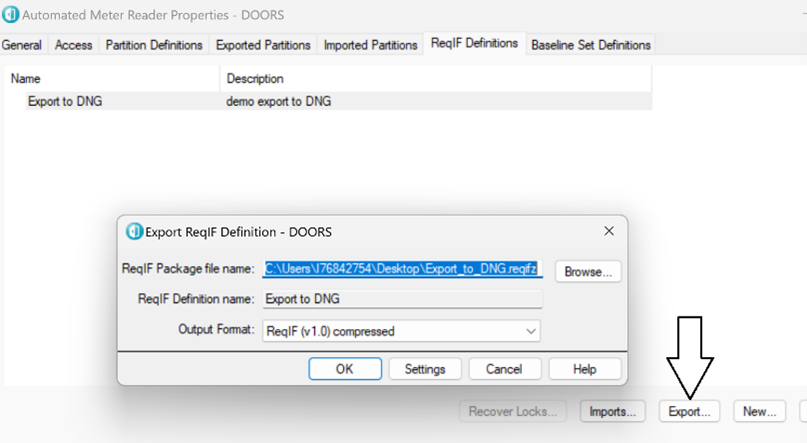Click the Imports... button

point(612,411)
